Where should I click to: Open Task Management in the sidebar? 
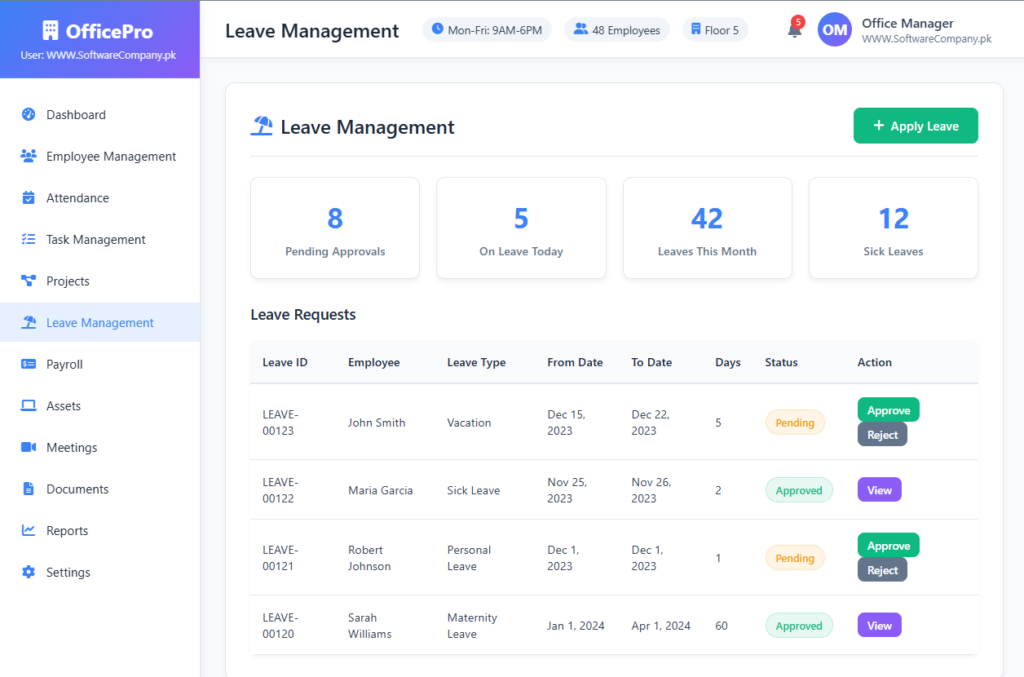point(95,240)
